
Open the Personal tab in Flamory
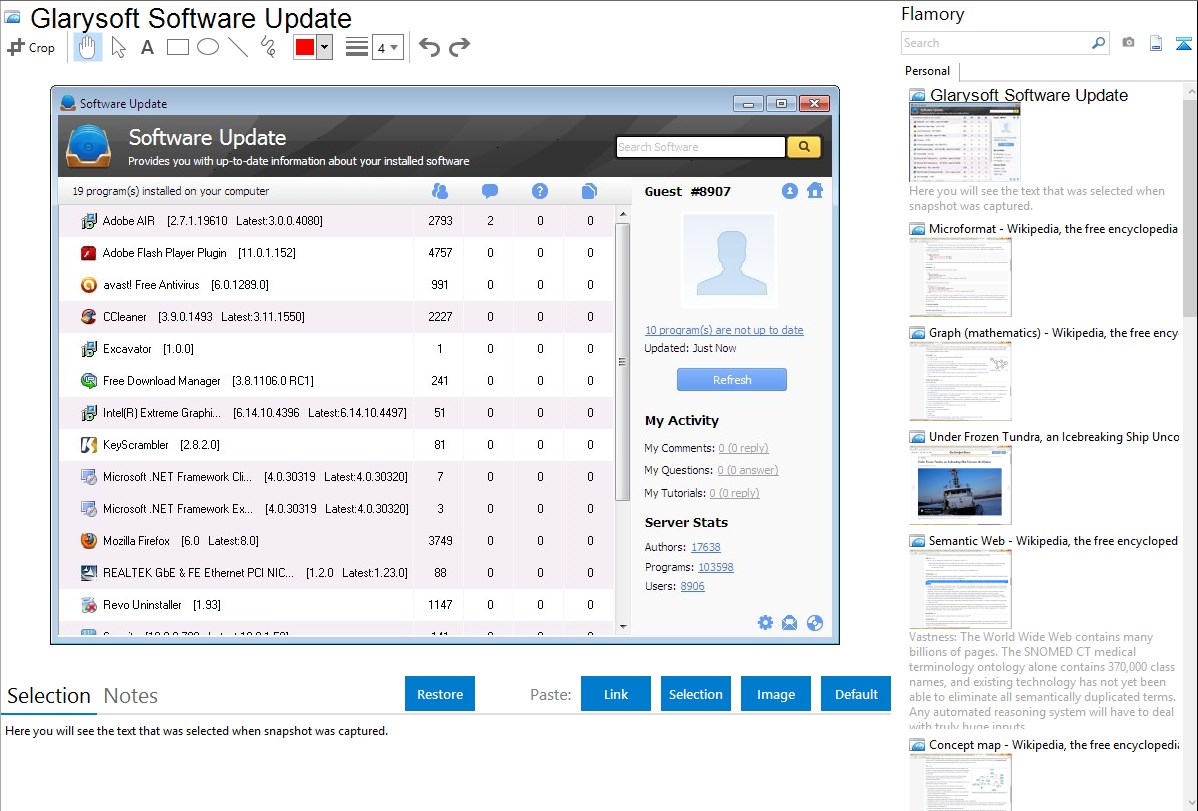point(928,71)
